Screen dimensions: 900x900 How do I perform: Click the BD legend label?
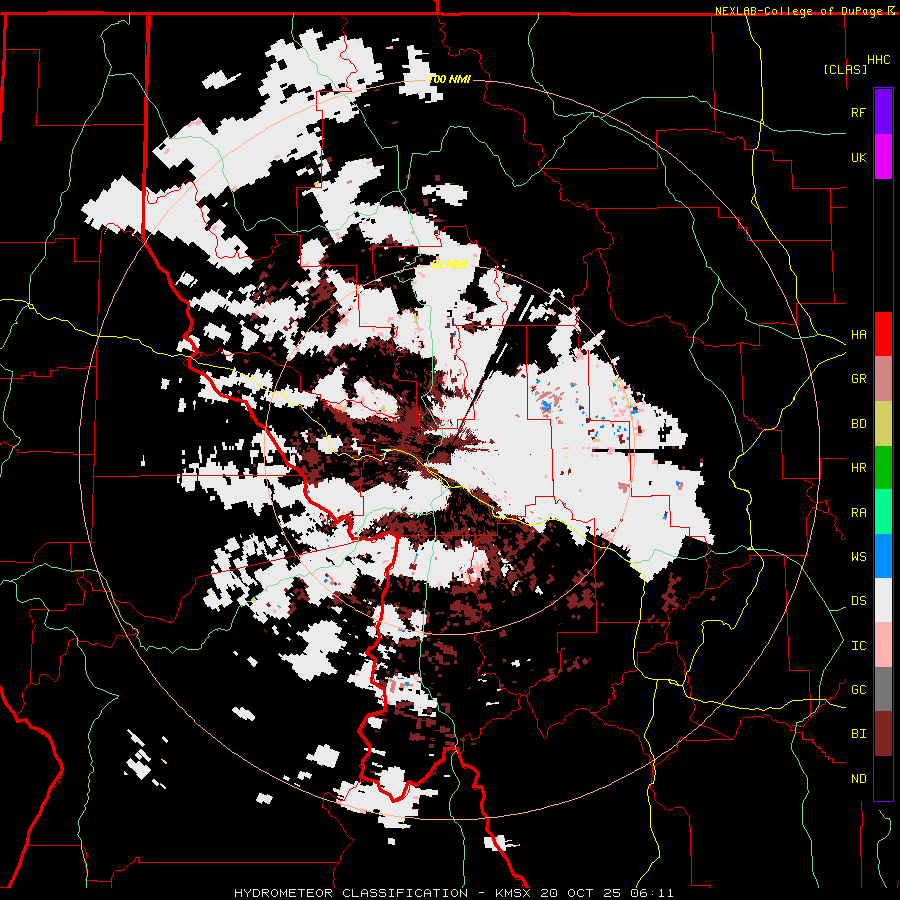858,424
